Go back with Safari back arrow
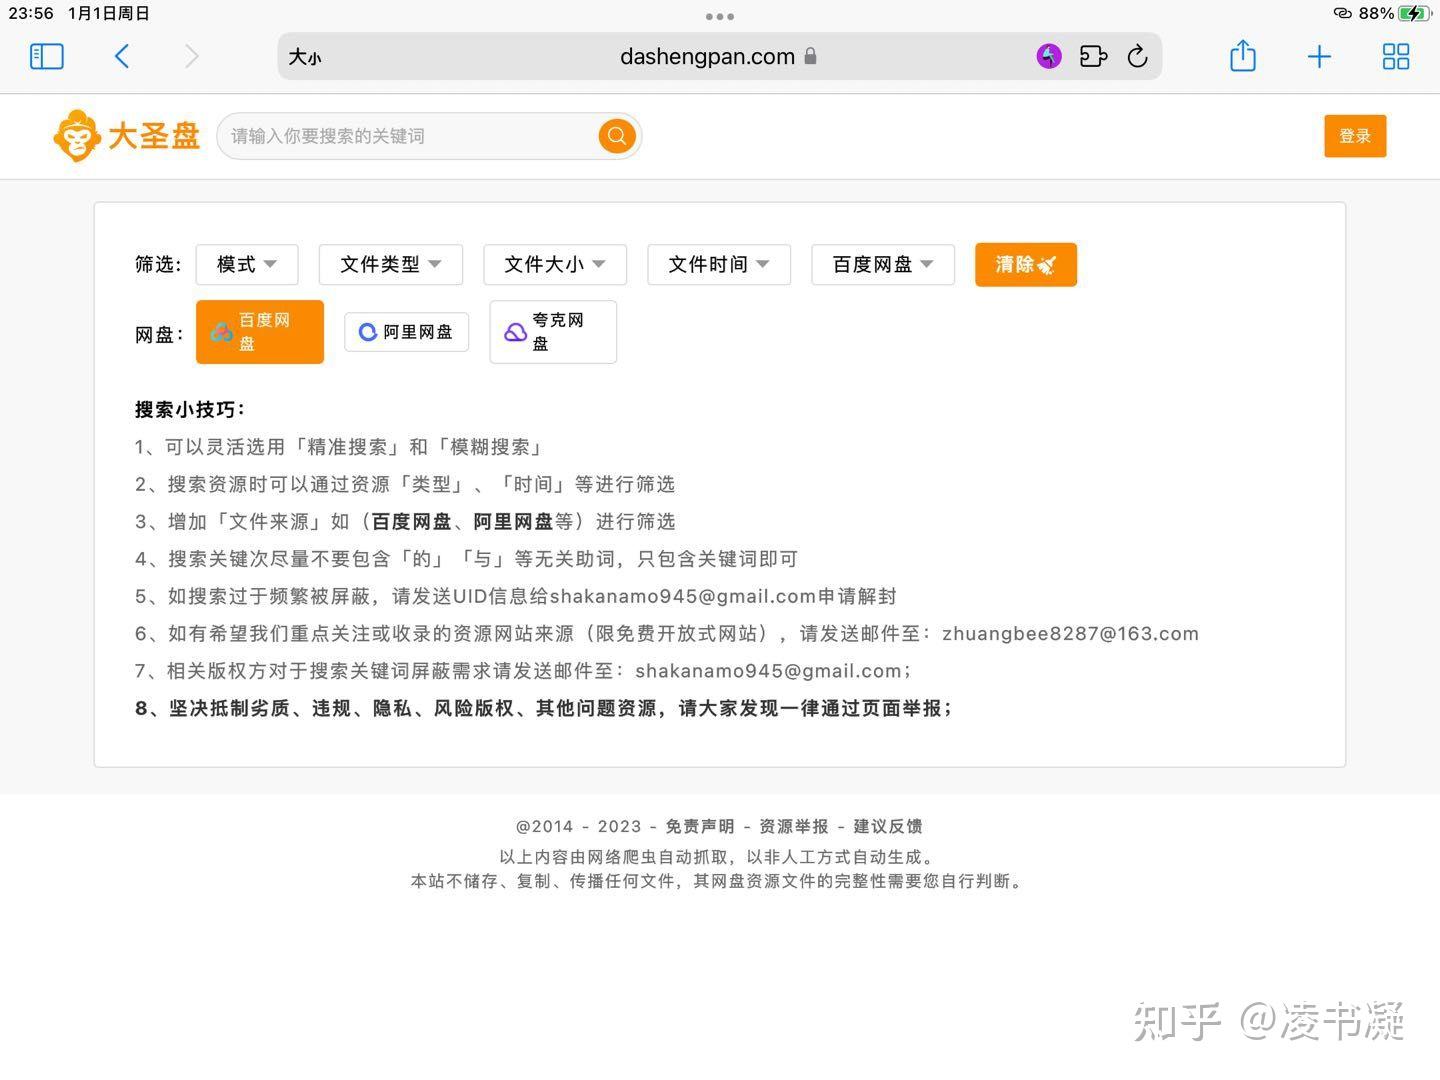The height and width of the screenshot is (1080, 1440). tap(122, 57)
